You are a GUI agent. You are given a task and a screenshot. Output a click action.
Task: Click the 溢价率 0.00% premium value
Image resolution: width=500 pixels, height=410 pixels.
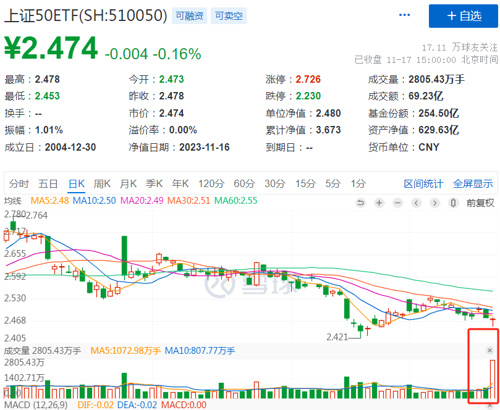click(163, 130)
